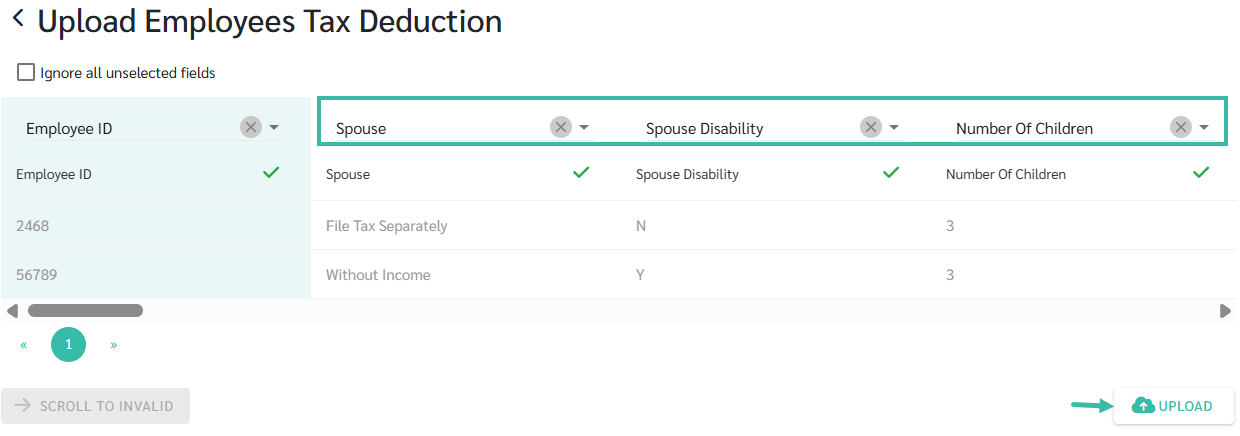Clear the Number Of Children column mapping
The width and height of the screenshot is (1240, 436).
click(1181, 127)
